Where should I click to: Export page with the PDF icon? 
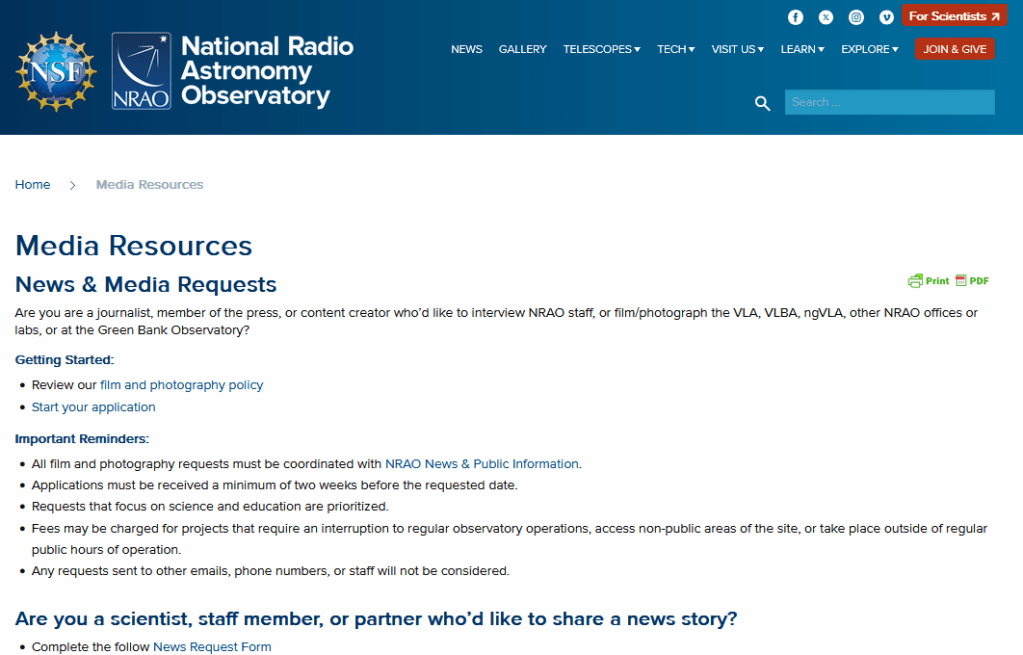click(x=972, y=281)
